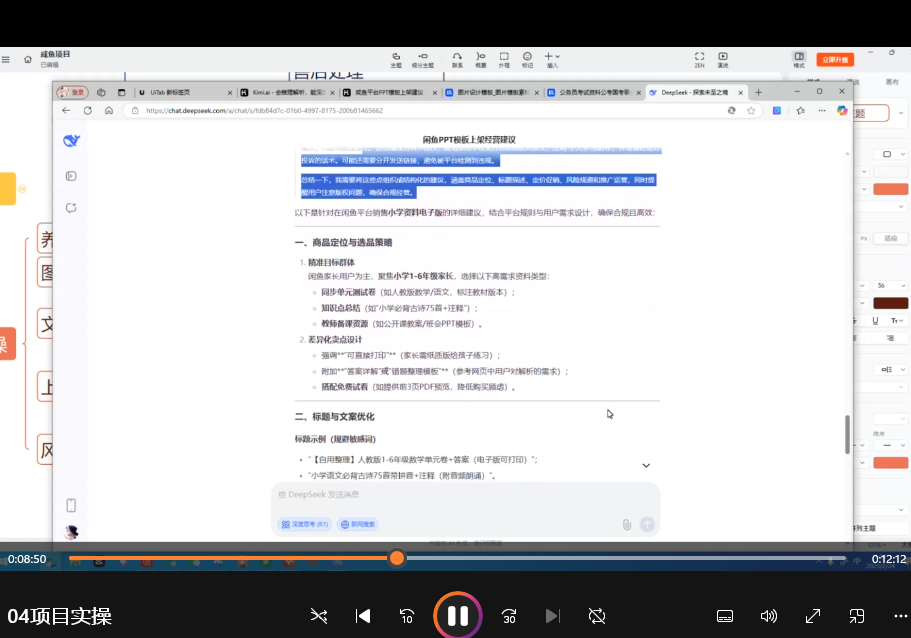Open browser tab actions menu icon
The image size is (911, 638).
click(121, 92)
